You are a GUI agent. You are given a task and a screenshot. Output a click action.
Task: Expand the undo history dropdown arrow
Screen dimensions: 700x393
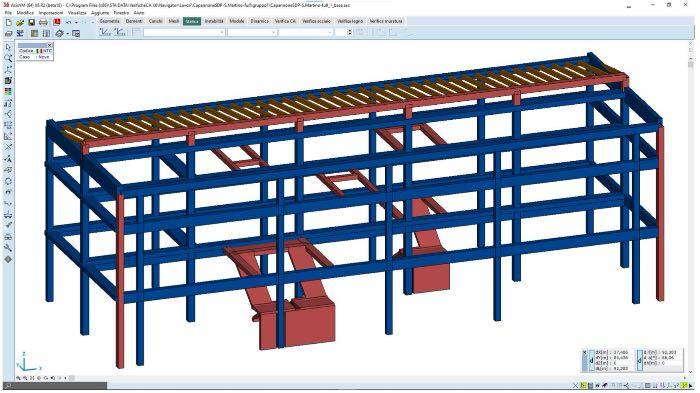point(76,22)
